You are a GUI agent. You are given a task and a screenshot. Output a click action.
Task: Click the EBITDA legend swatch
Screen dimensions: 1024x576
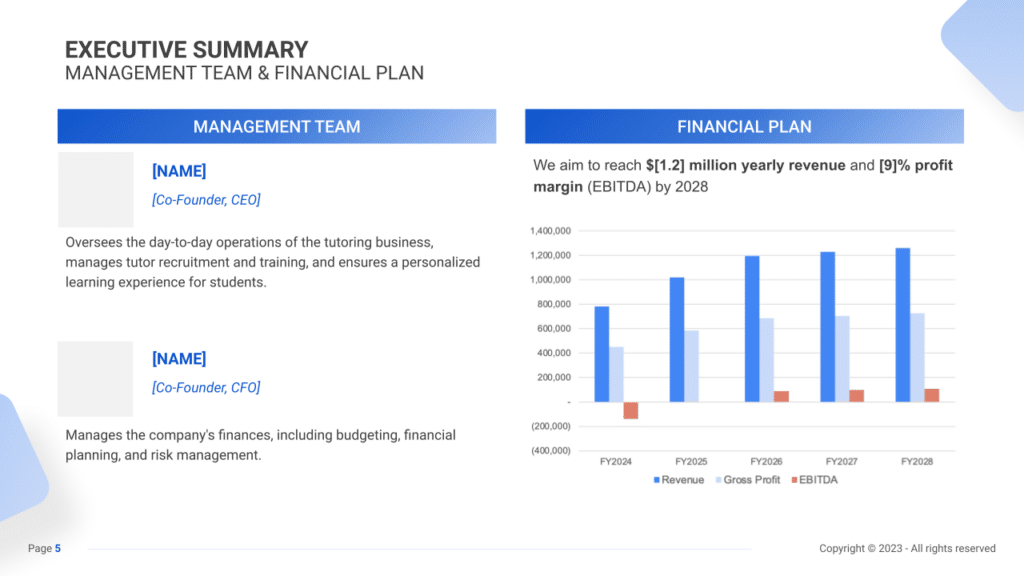794,480
